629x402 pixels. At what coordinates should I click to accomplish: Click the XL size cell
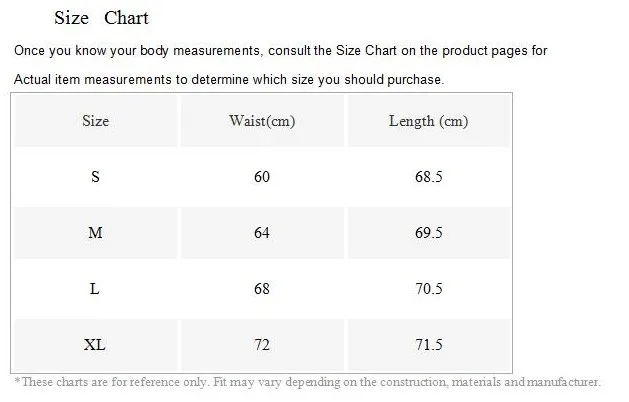click(x=95, y=345)
